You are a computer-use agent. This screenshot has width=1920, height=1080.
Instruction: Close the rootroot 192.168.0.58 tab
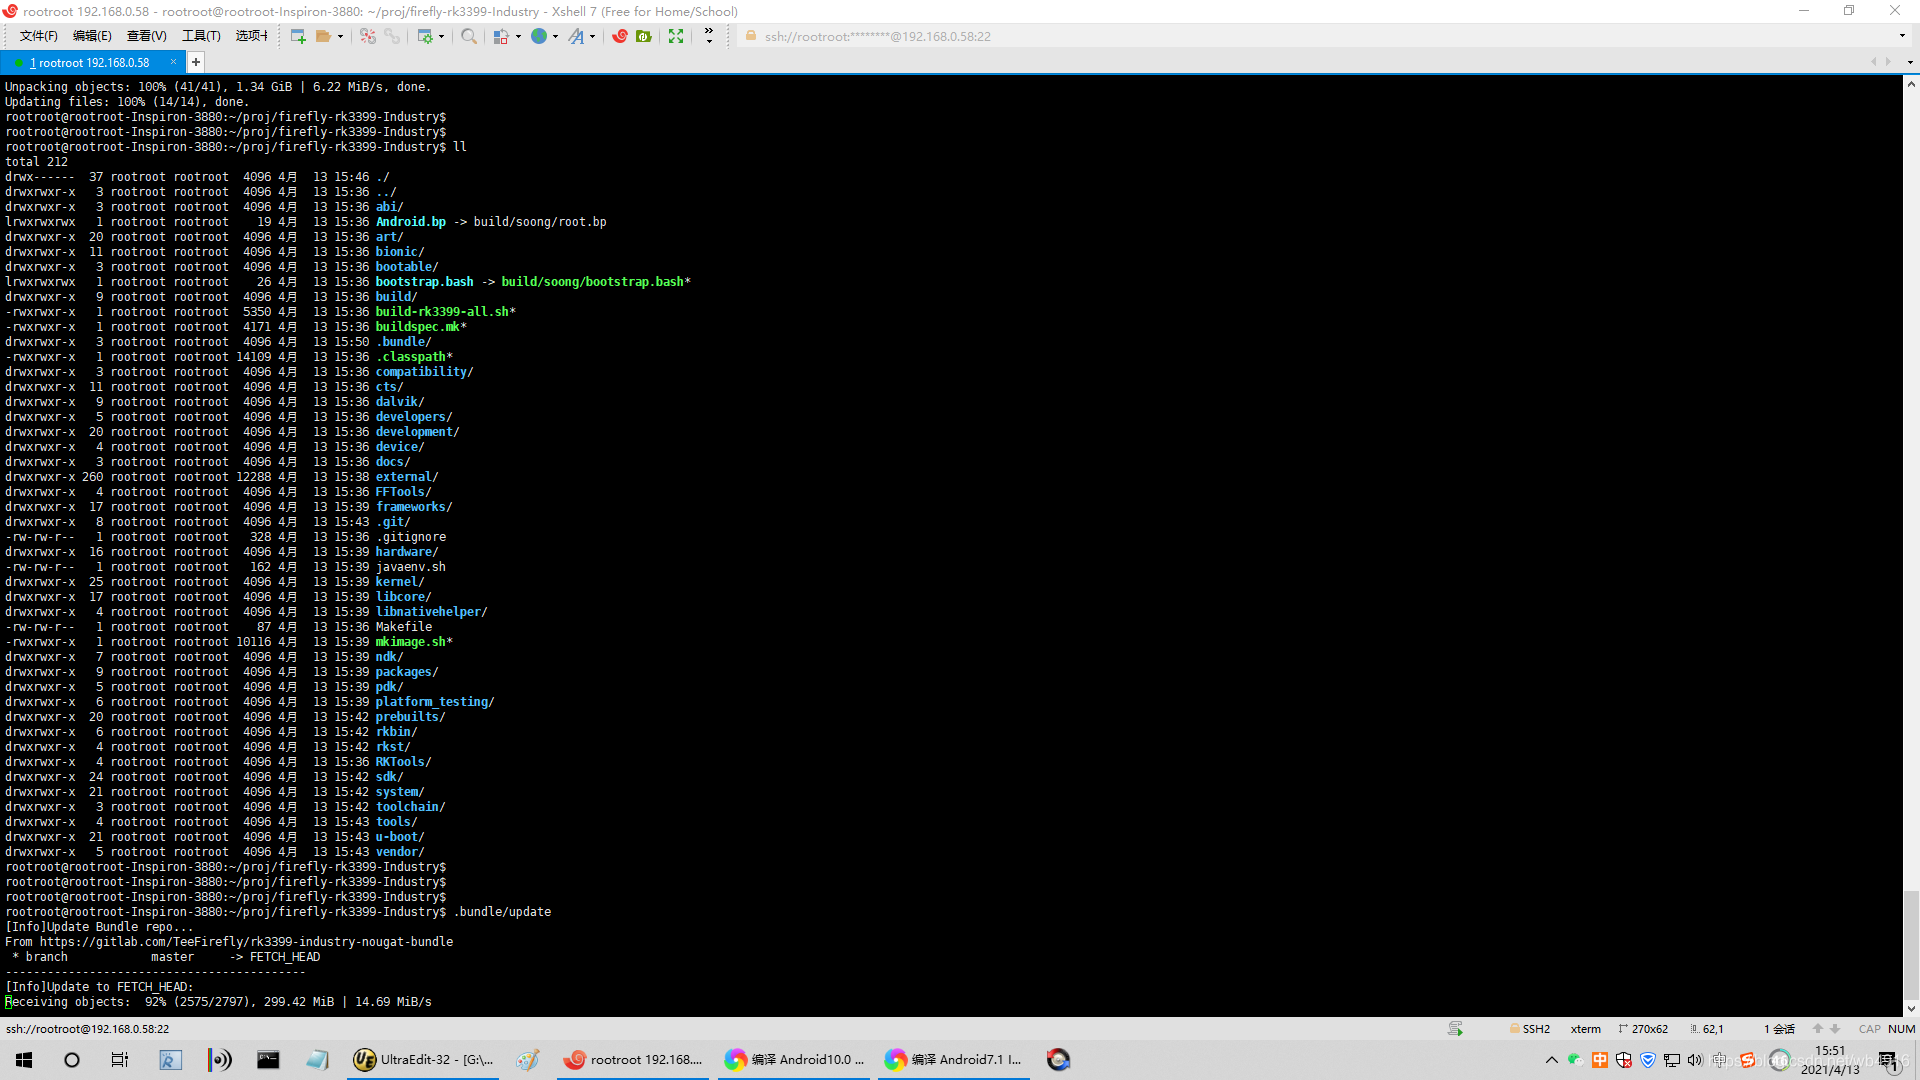173,62
